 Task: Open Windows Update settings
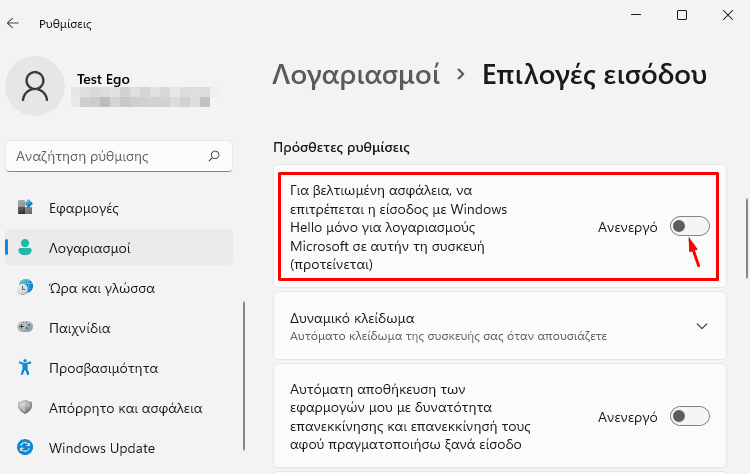pos(119,448)
